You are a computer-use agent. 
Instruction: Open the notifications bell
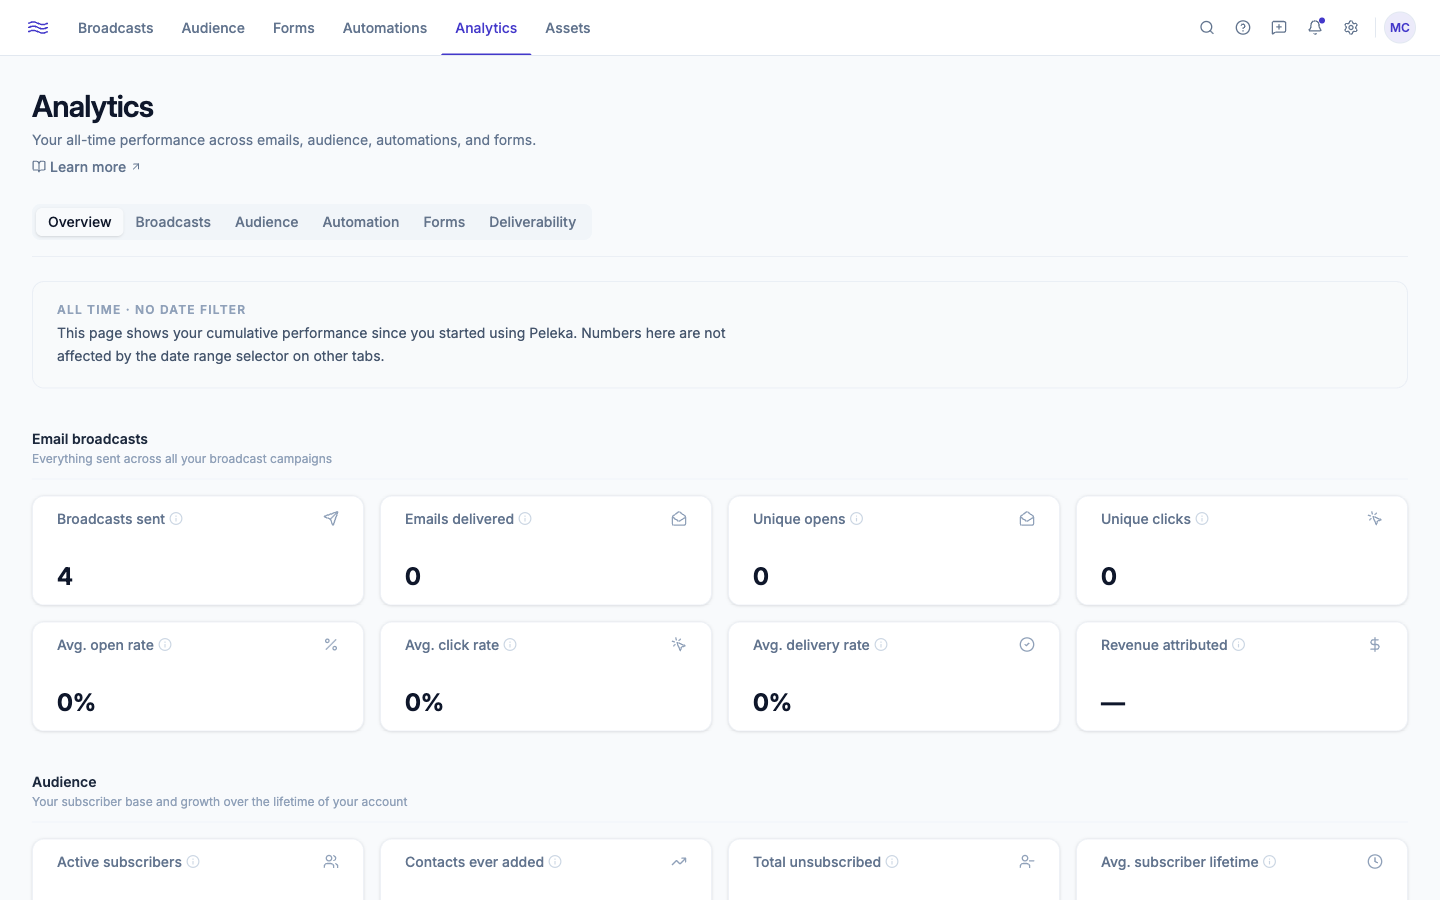(1315, 28)
